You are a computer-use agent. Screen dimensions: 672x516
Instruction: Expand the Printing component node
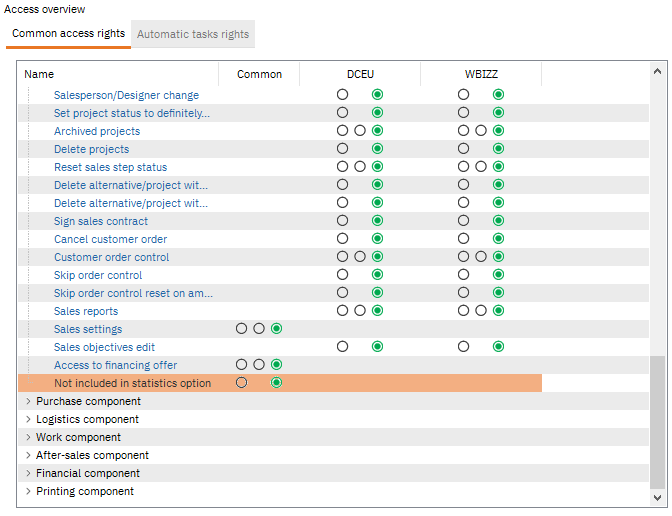(27, 491)
